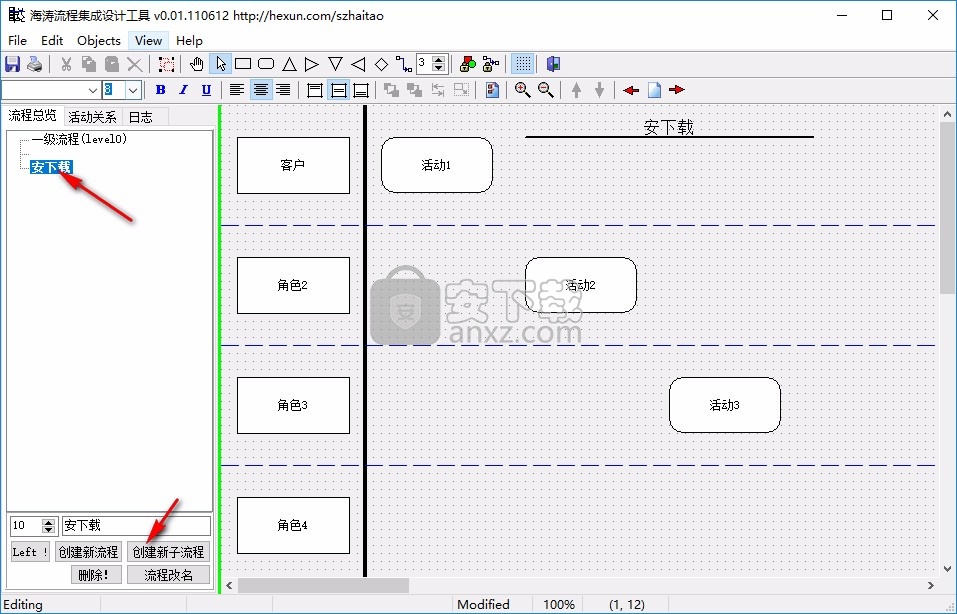This screenshot has height=614, width=957.
Task: Click the gray up arrow icon
Action: pyautogui.click(x=576, y=90)
